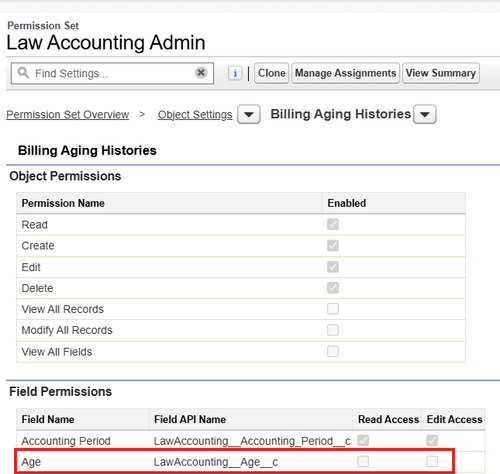
Task: Toggle the Read permission checkbox
Action: tap(333, 224)
